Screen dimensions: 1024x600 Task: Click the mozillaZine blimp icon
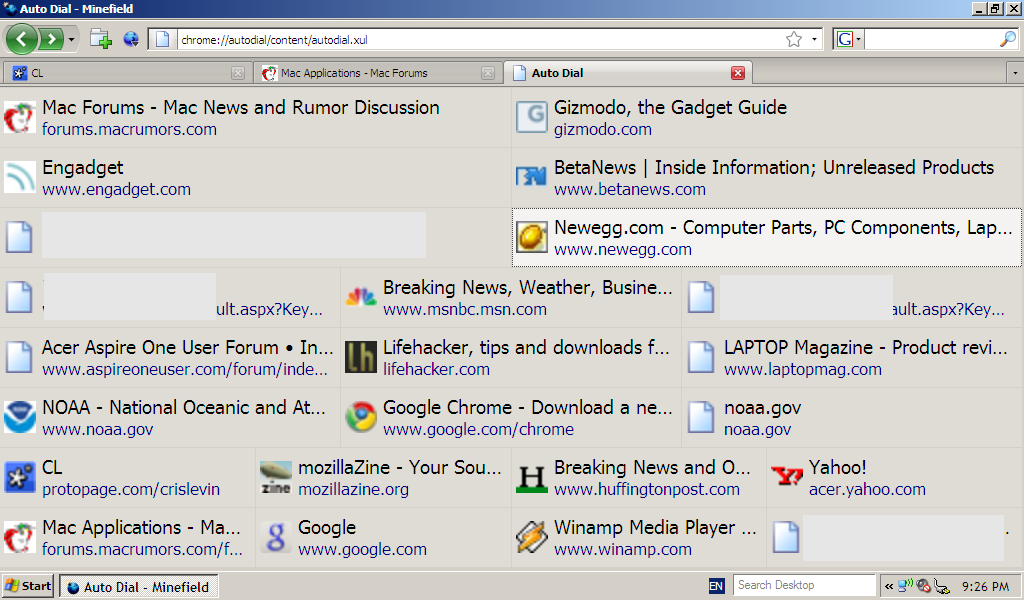pyautogui.click(x=275, y=477)
